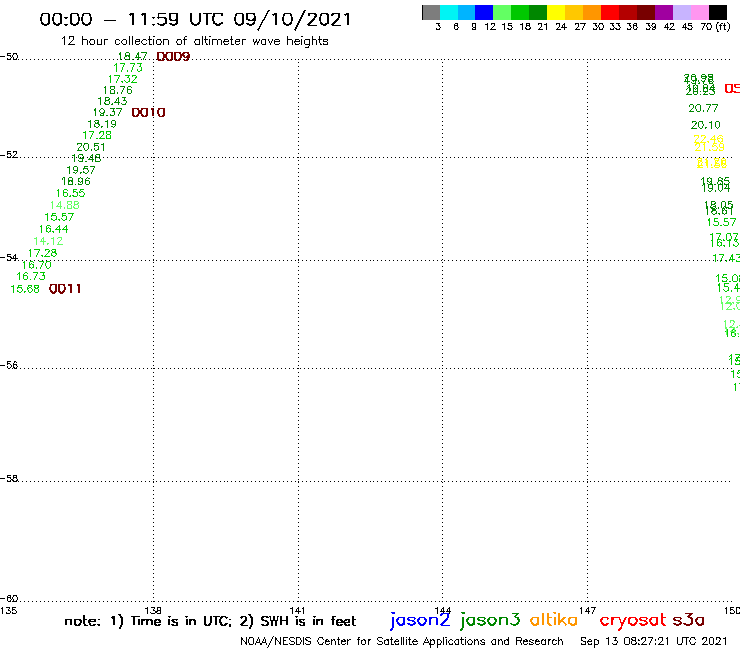Viewport: 740px width, 650px height.
Task: Select the value 18.19
Action: [102, 124]
